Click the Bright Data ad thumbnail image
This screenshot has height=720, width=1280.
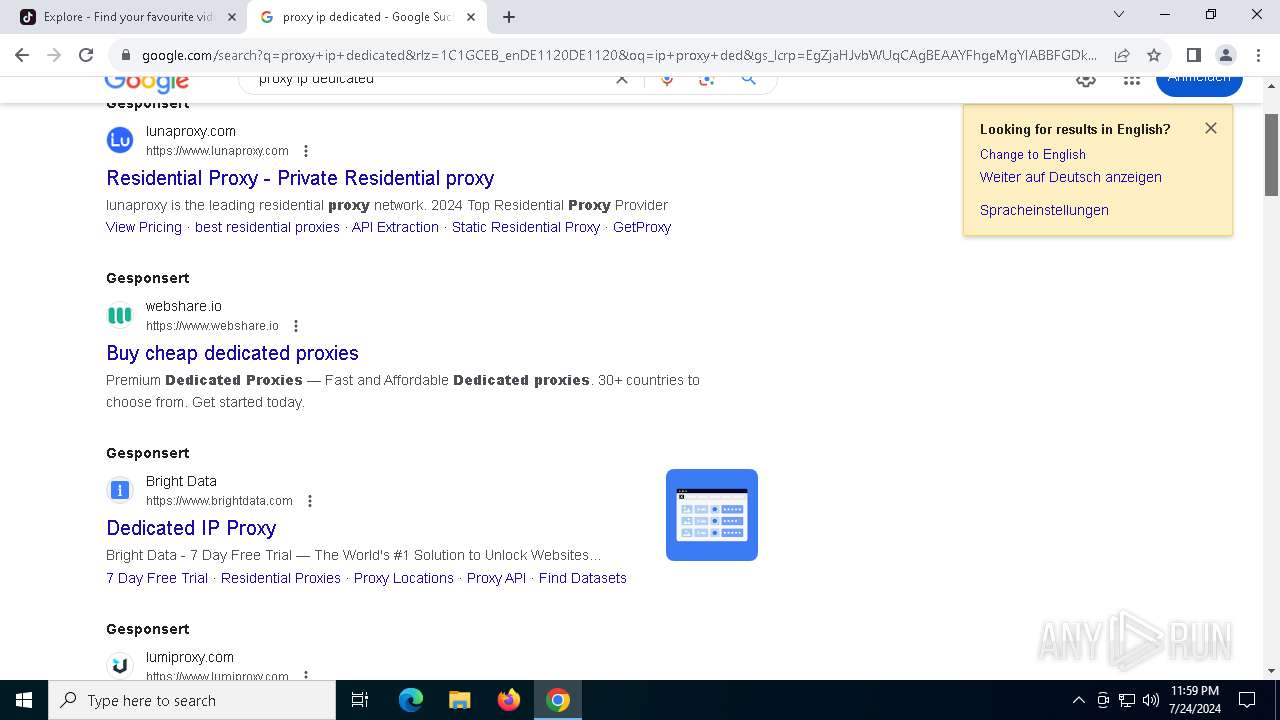[712, 515]
